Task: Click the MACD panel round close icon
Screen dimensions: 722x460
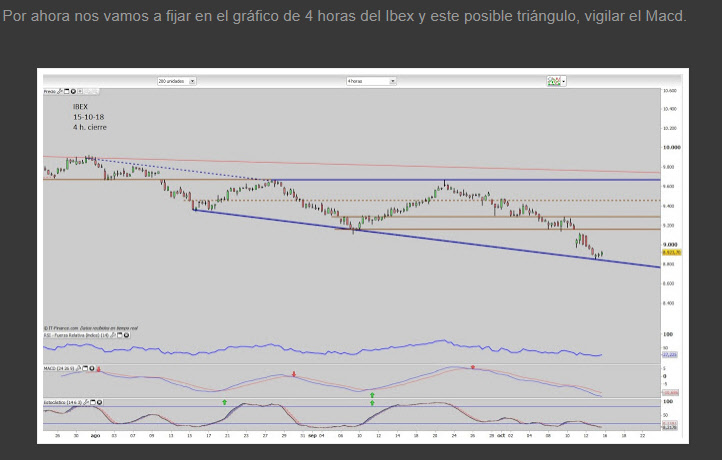Action: 92,368
